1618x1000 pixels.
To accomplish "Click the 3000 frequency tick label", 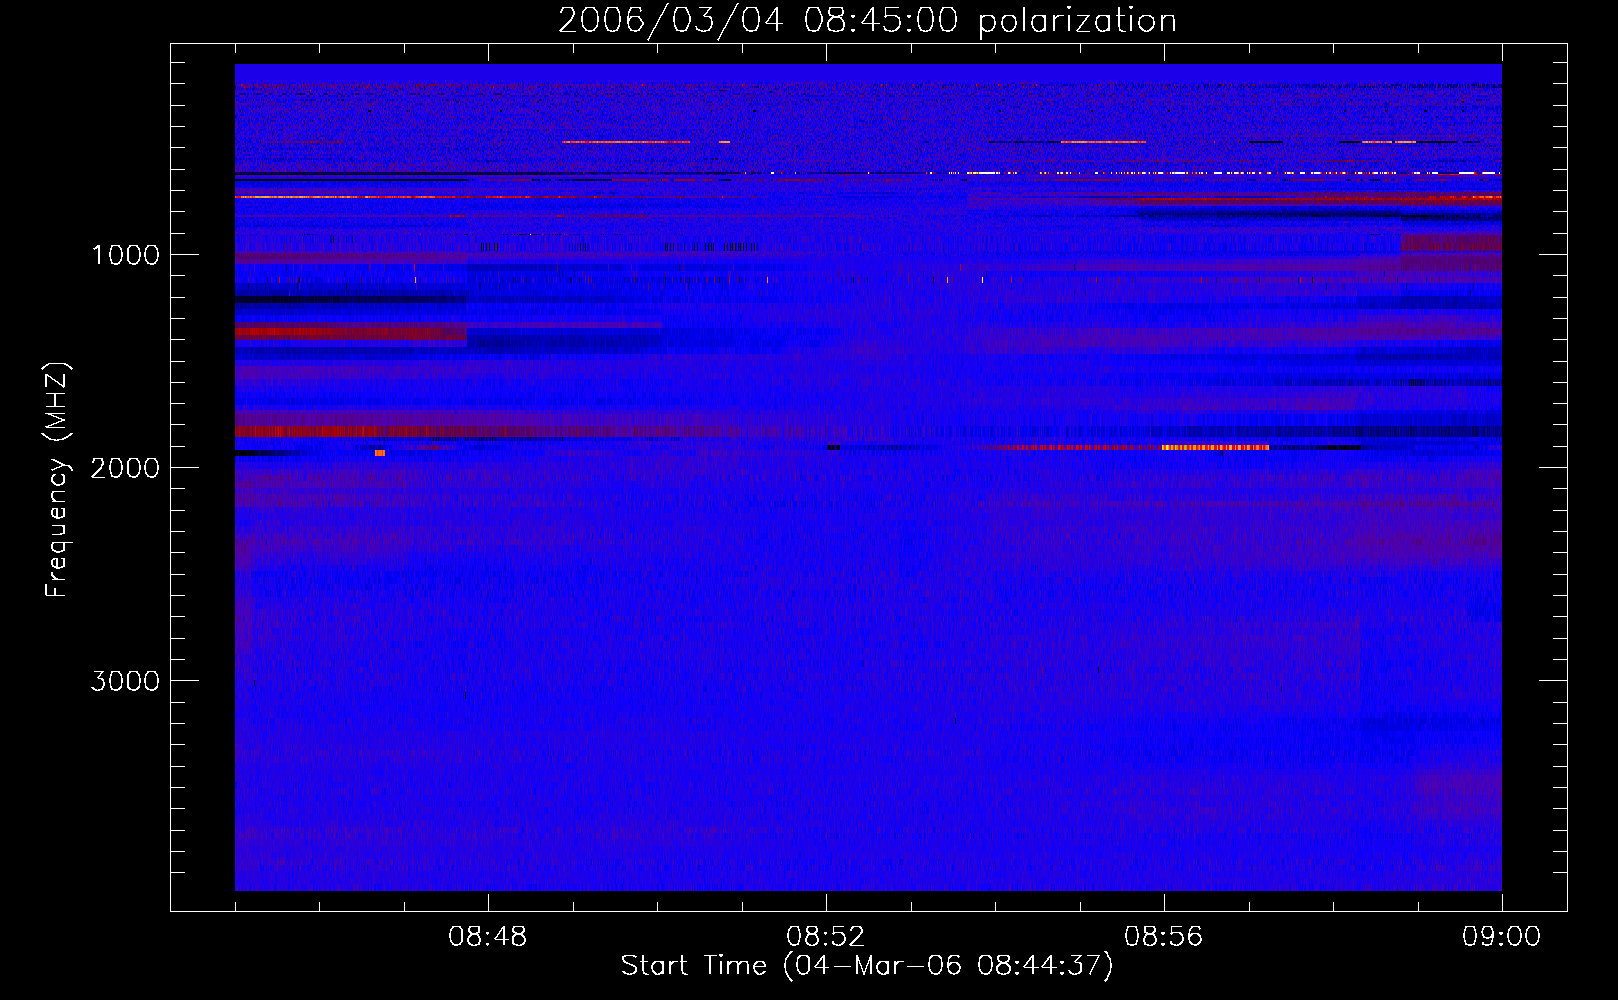I will pyautogui.click(x=125, y=681).
